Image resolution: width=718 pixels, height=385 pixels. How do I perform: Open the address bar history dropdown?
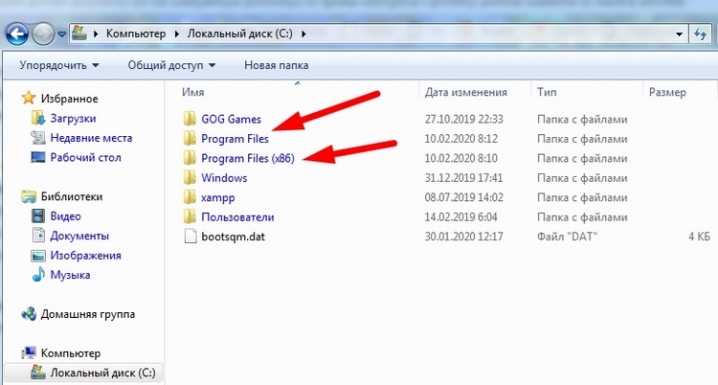tap(679, 34)
